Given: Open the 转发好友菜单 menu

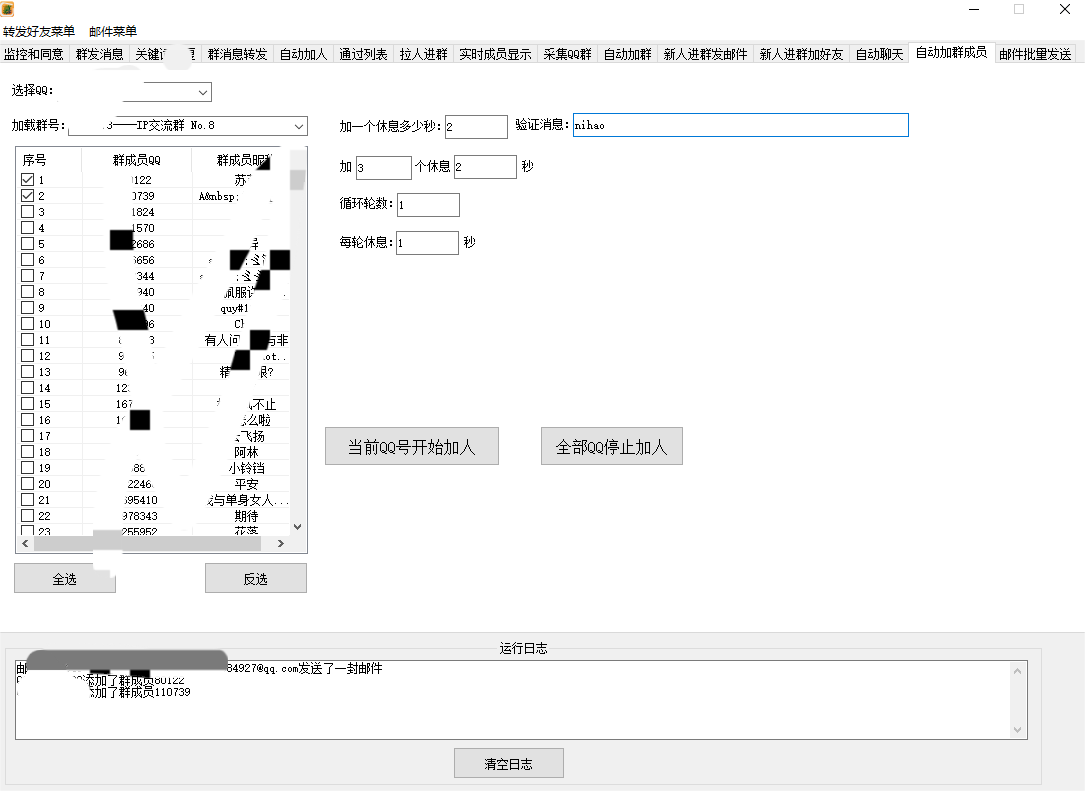Looking at the screenshot, I should 39,32.
